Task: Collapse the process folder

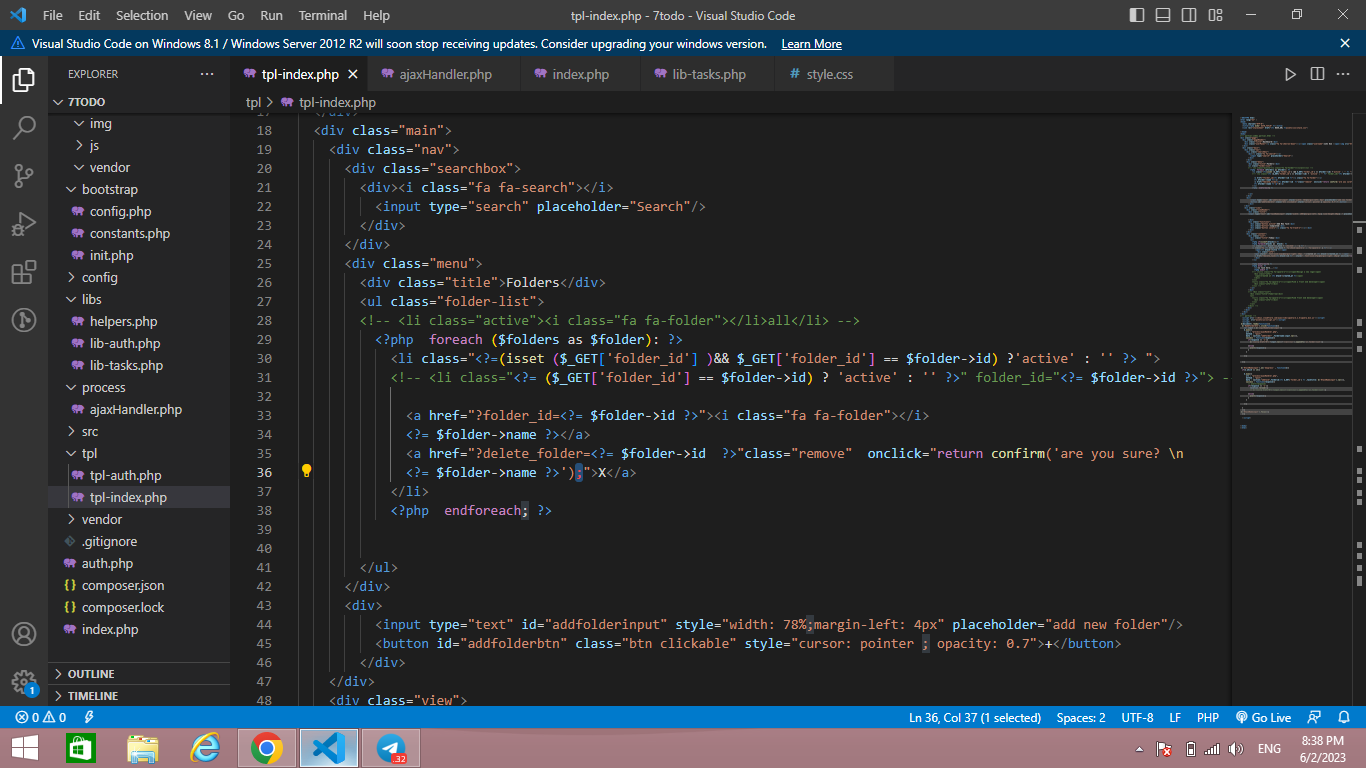Action: [141, 387]
